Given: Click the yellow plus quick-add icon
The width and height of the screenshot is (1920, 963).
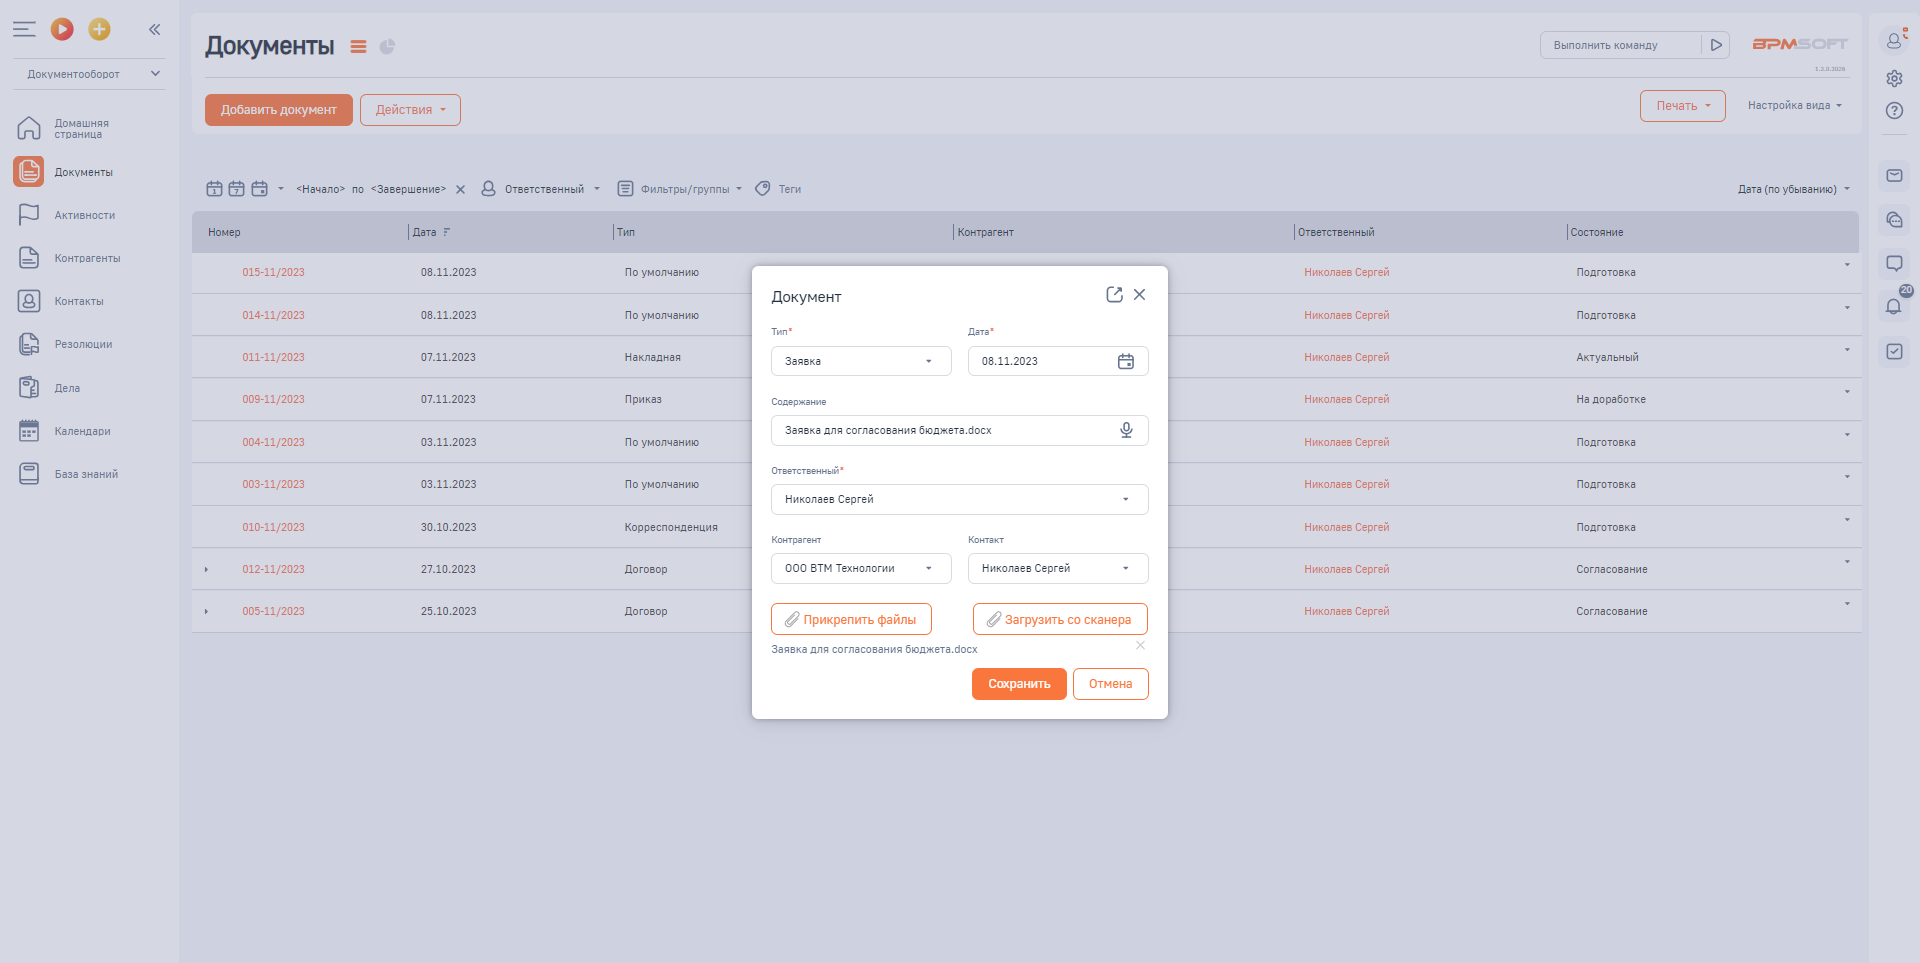Looking at the screenshot, I should tap(99, 29).
